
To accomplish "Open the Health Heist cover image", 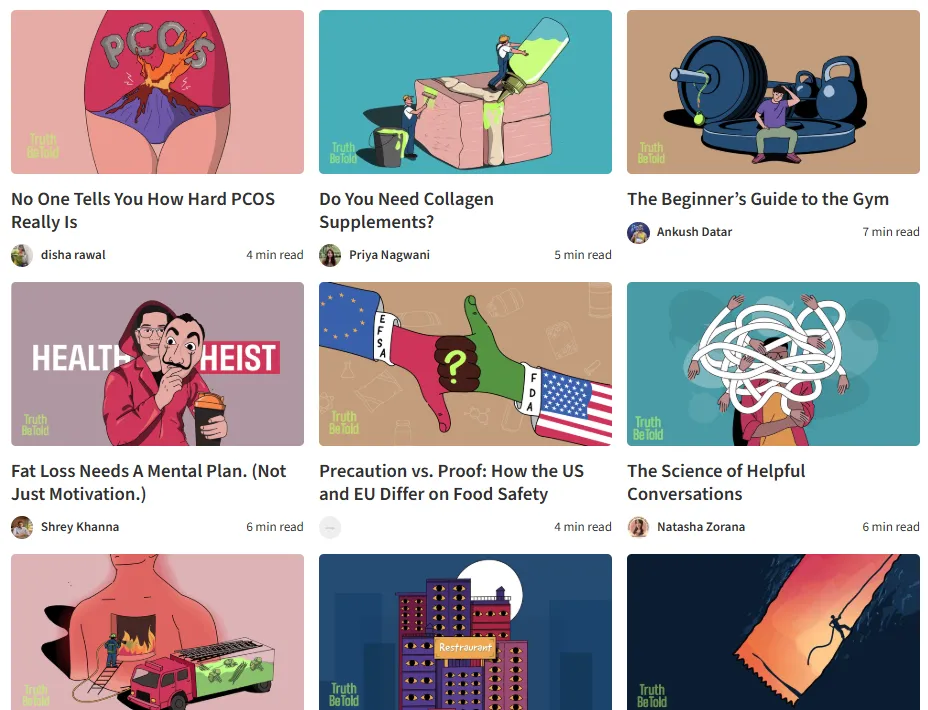I will pos(157,364).
